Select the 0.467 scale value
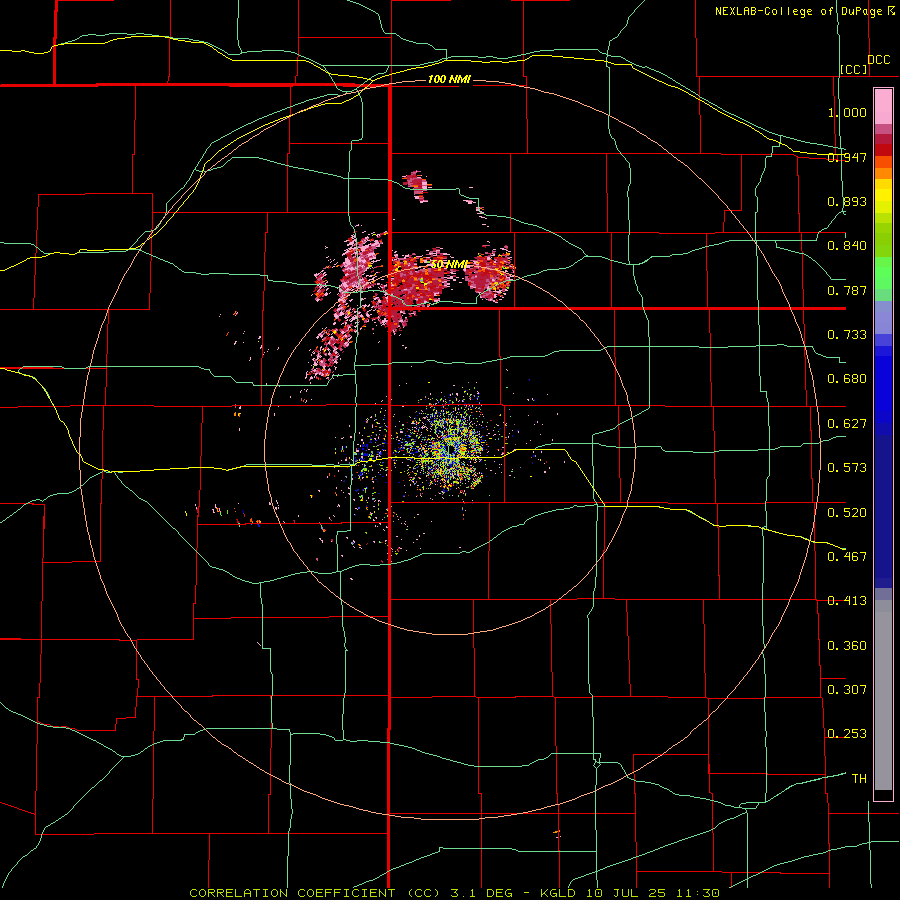This screenshot has height=900, width=900. [x=847, y=557]
